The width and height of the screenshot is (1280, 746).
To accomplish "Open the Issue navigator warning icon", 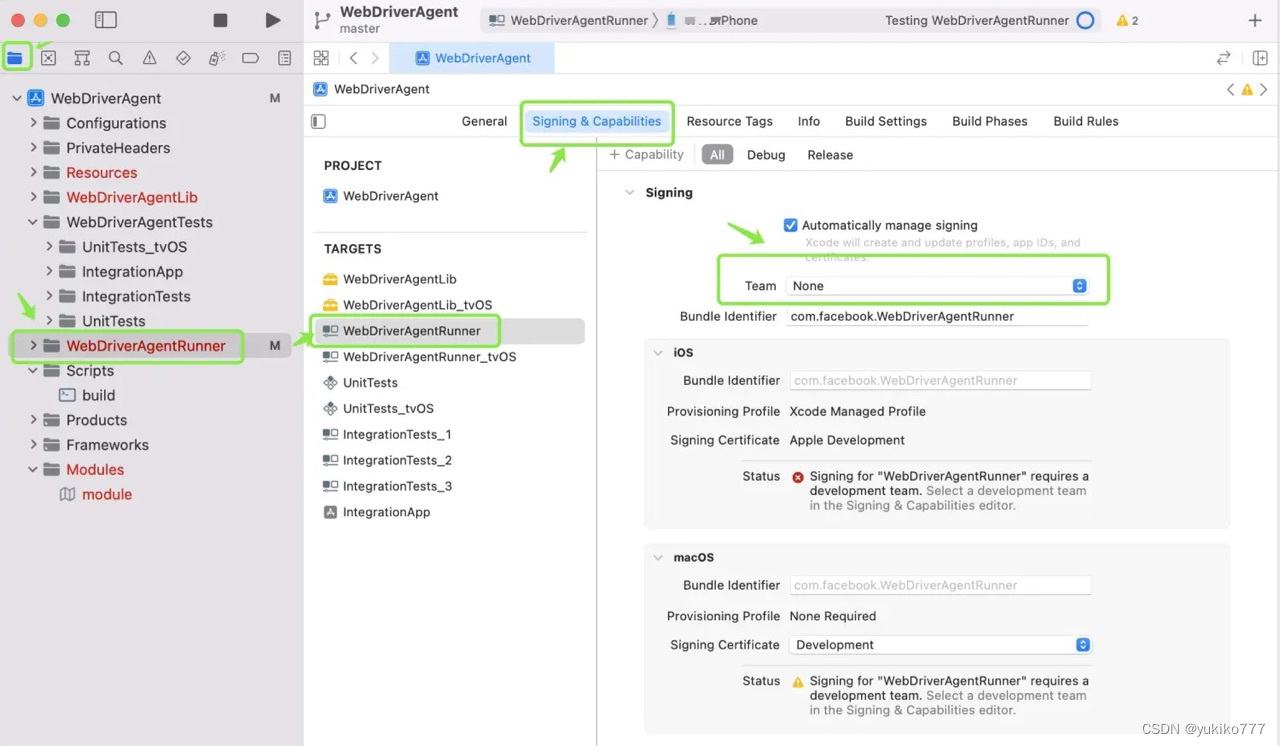I will point(149,58).
